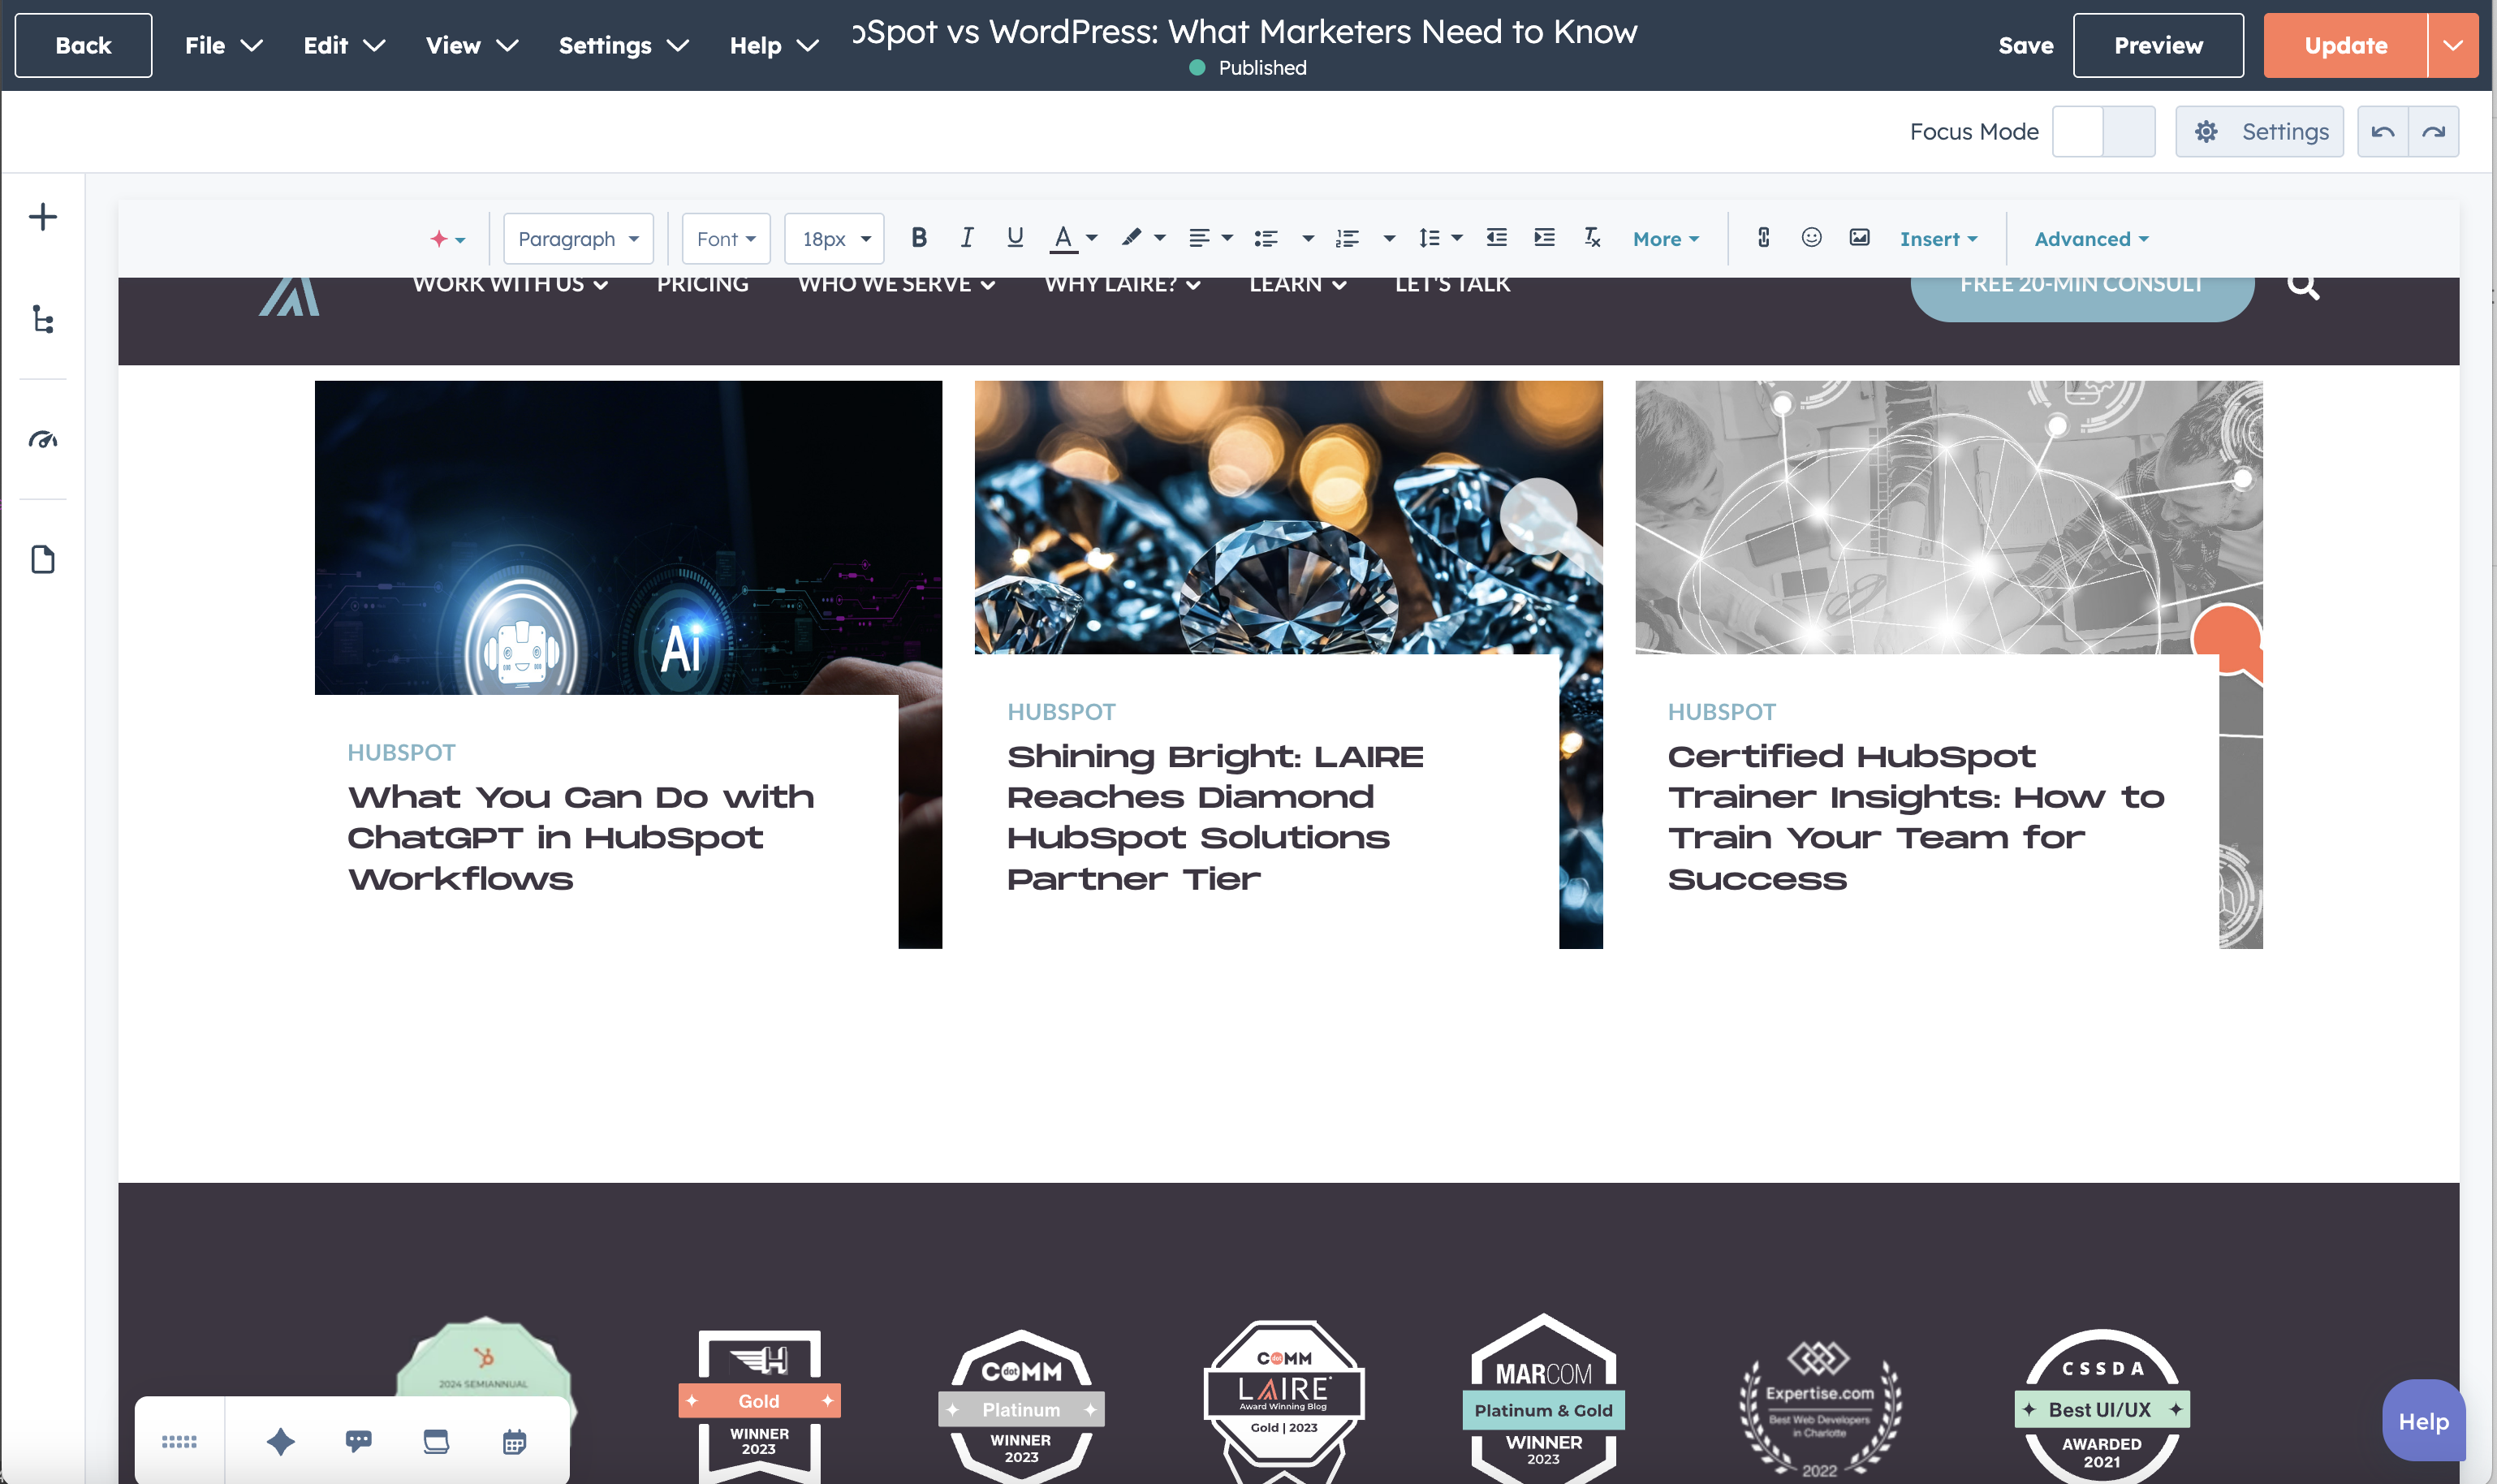Toggle Focus Mode switch
Image resolution: width=2497 pixels, height=1484 pixels.
point(2103,132)
